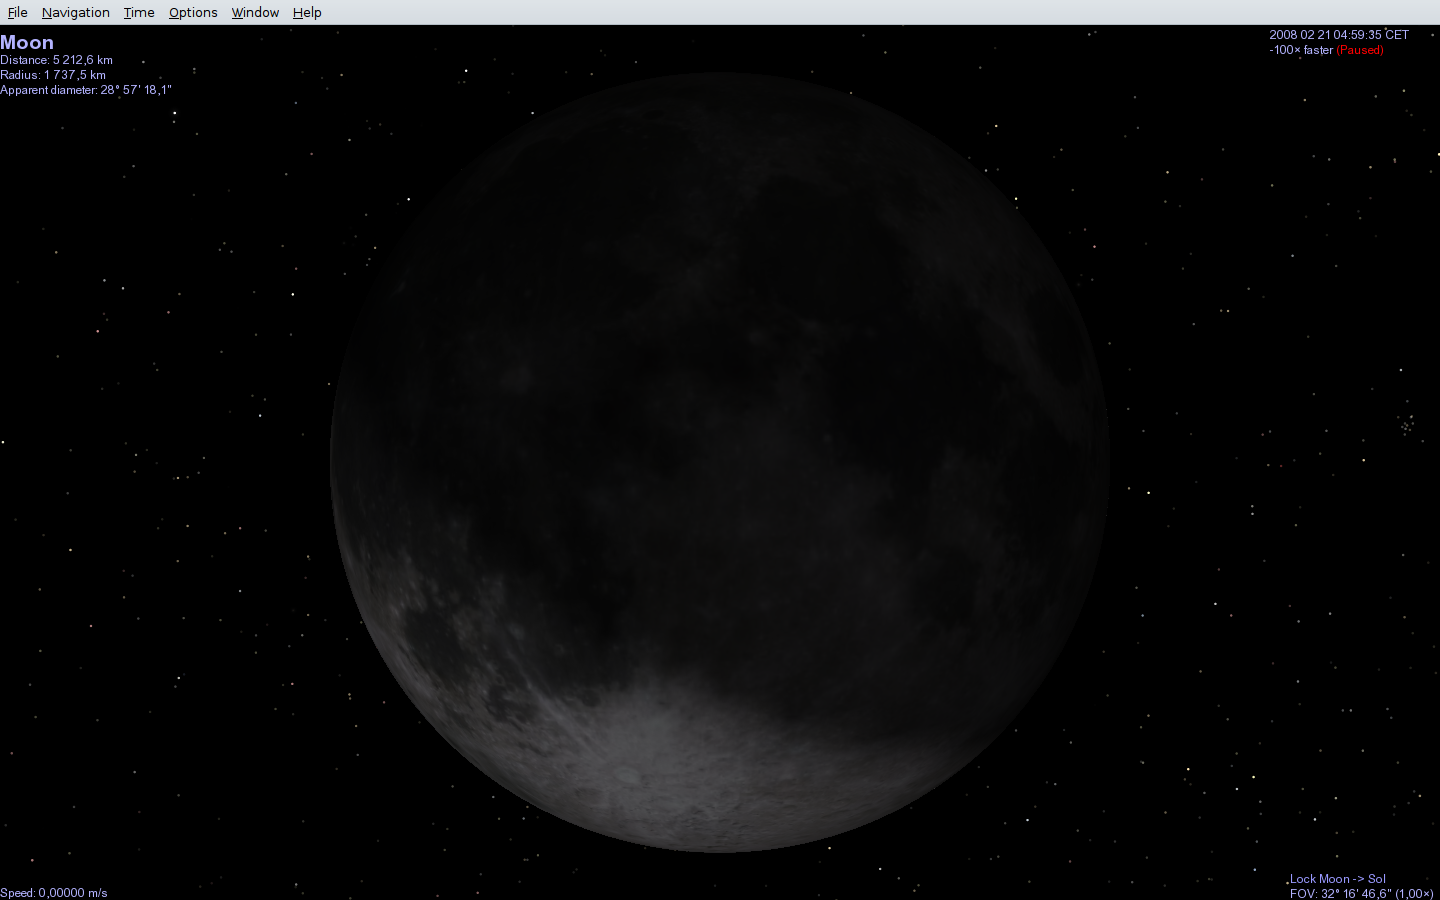The height and width of the screenshot is (900, 1440).
Task: Click the date and time display
Action: coord(1339,35)
